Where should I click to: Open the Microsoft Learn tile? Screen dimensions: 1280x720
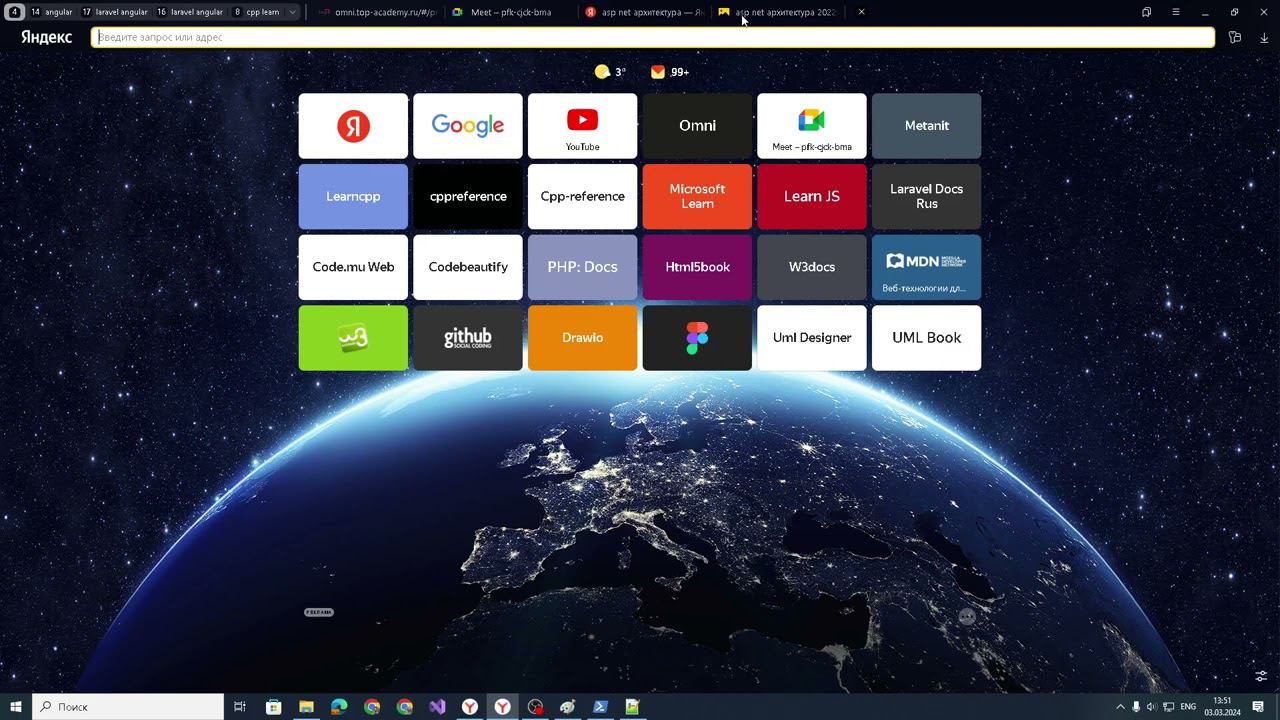coord(697,197)
